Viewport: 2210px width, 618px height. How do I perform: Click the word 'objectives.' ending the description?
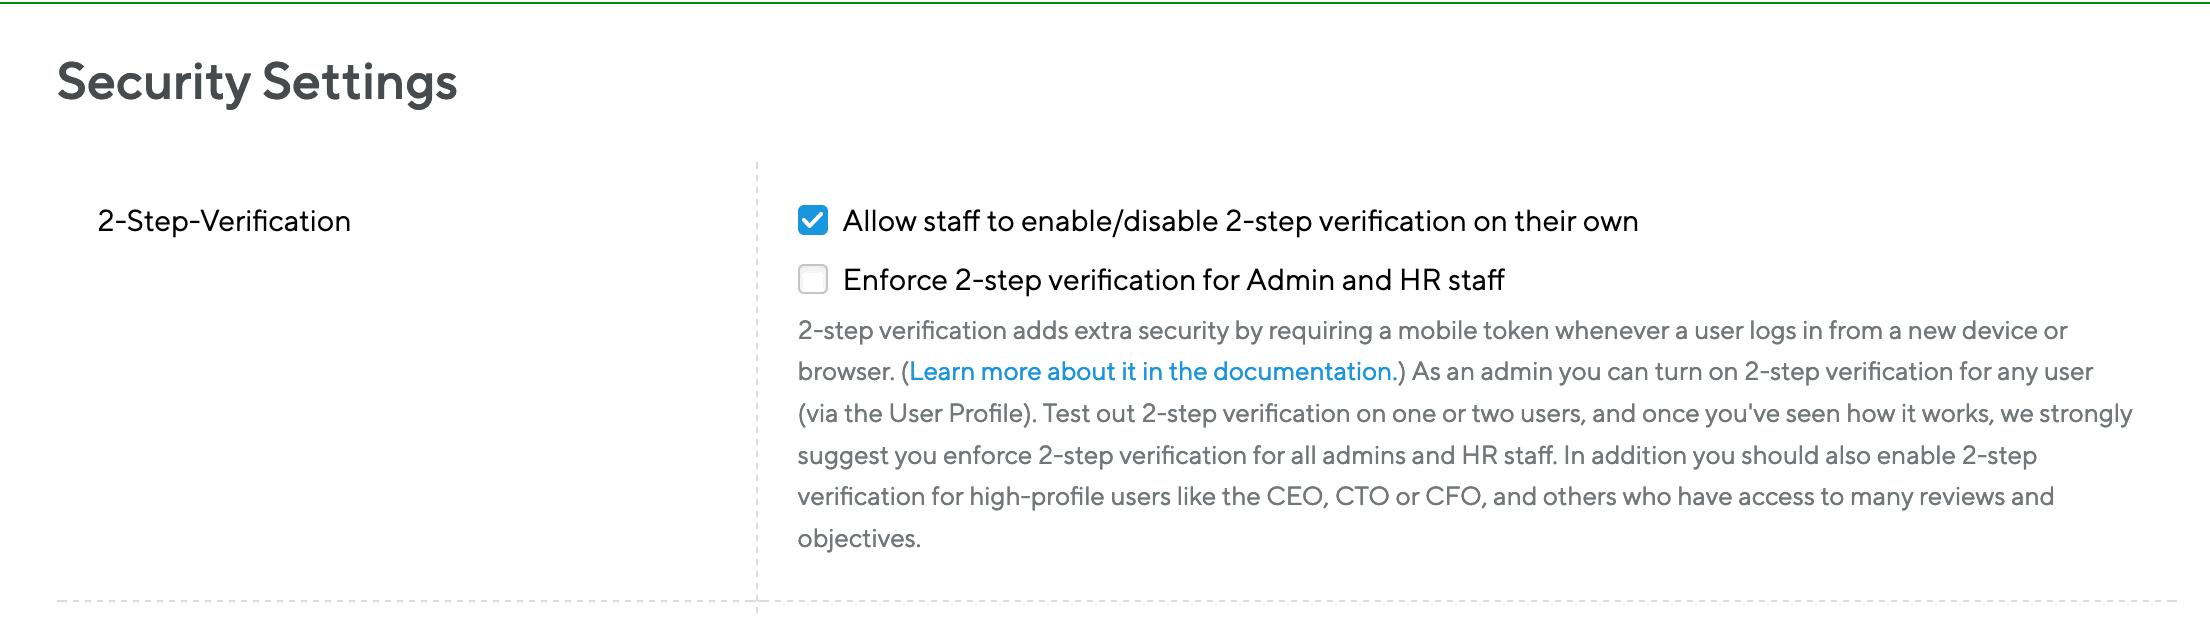[x=859, y=539]
